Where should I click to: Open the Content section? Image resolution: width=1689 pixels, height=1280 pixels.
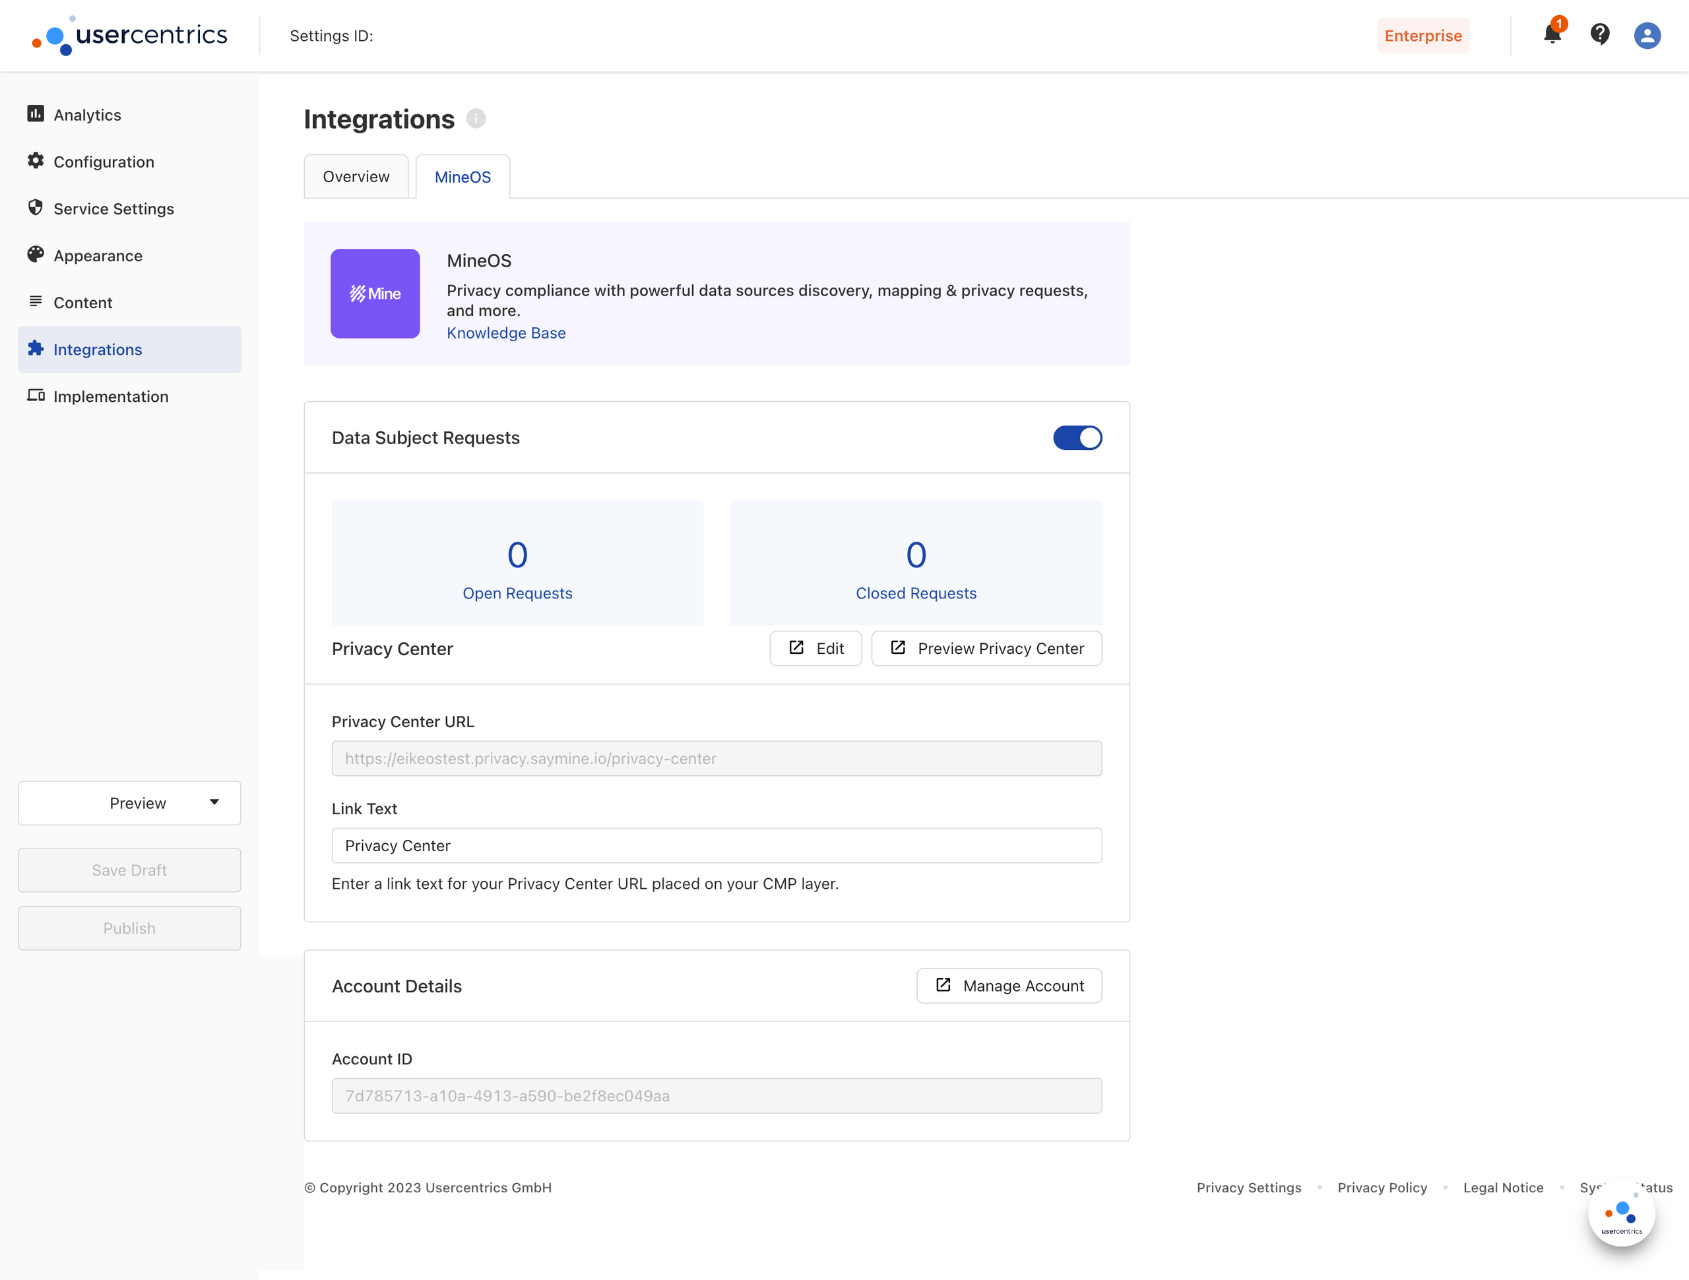click(x=130, y=303)
